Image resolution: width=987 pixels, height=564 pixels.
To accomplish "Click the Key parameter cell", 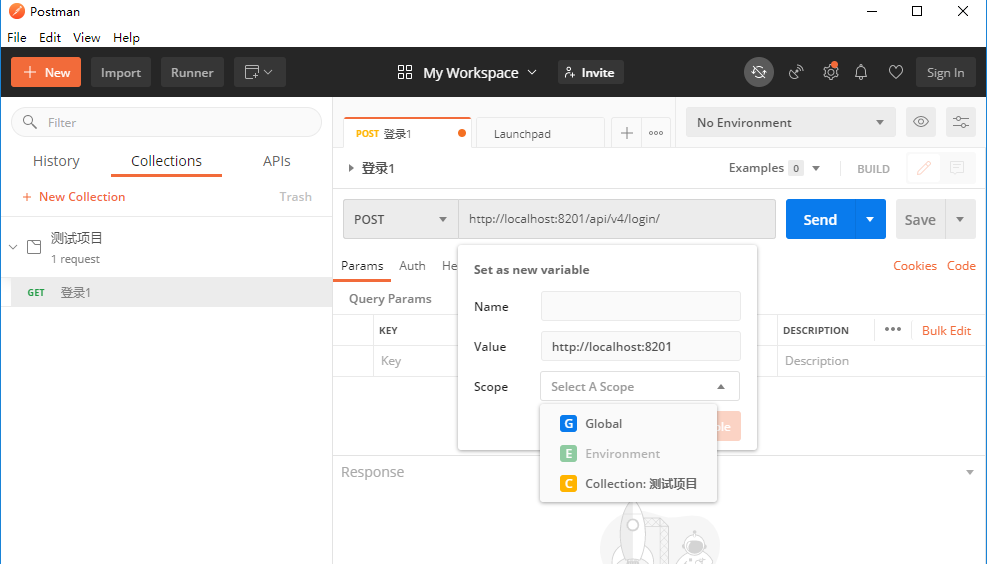I will point(415,361).
